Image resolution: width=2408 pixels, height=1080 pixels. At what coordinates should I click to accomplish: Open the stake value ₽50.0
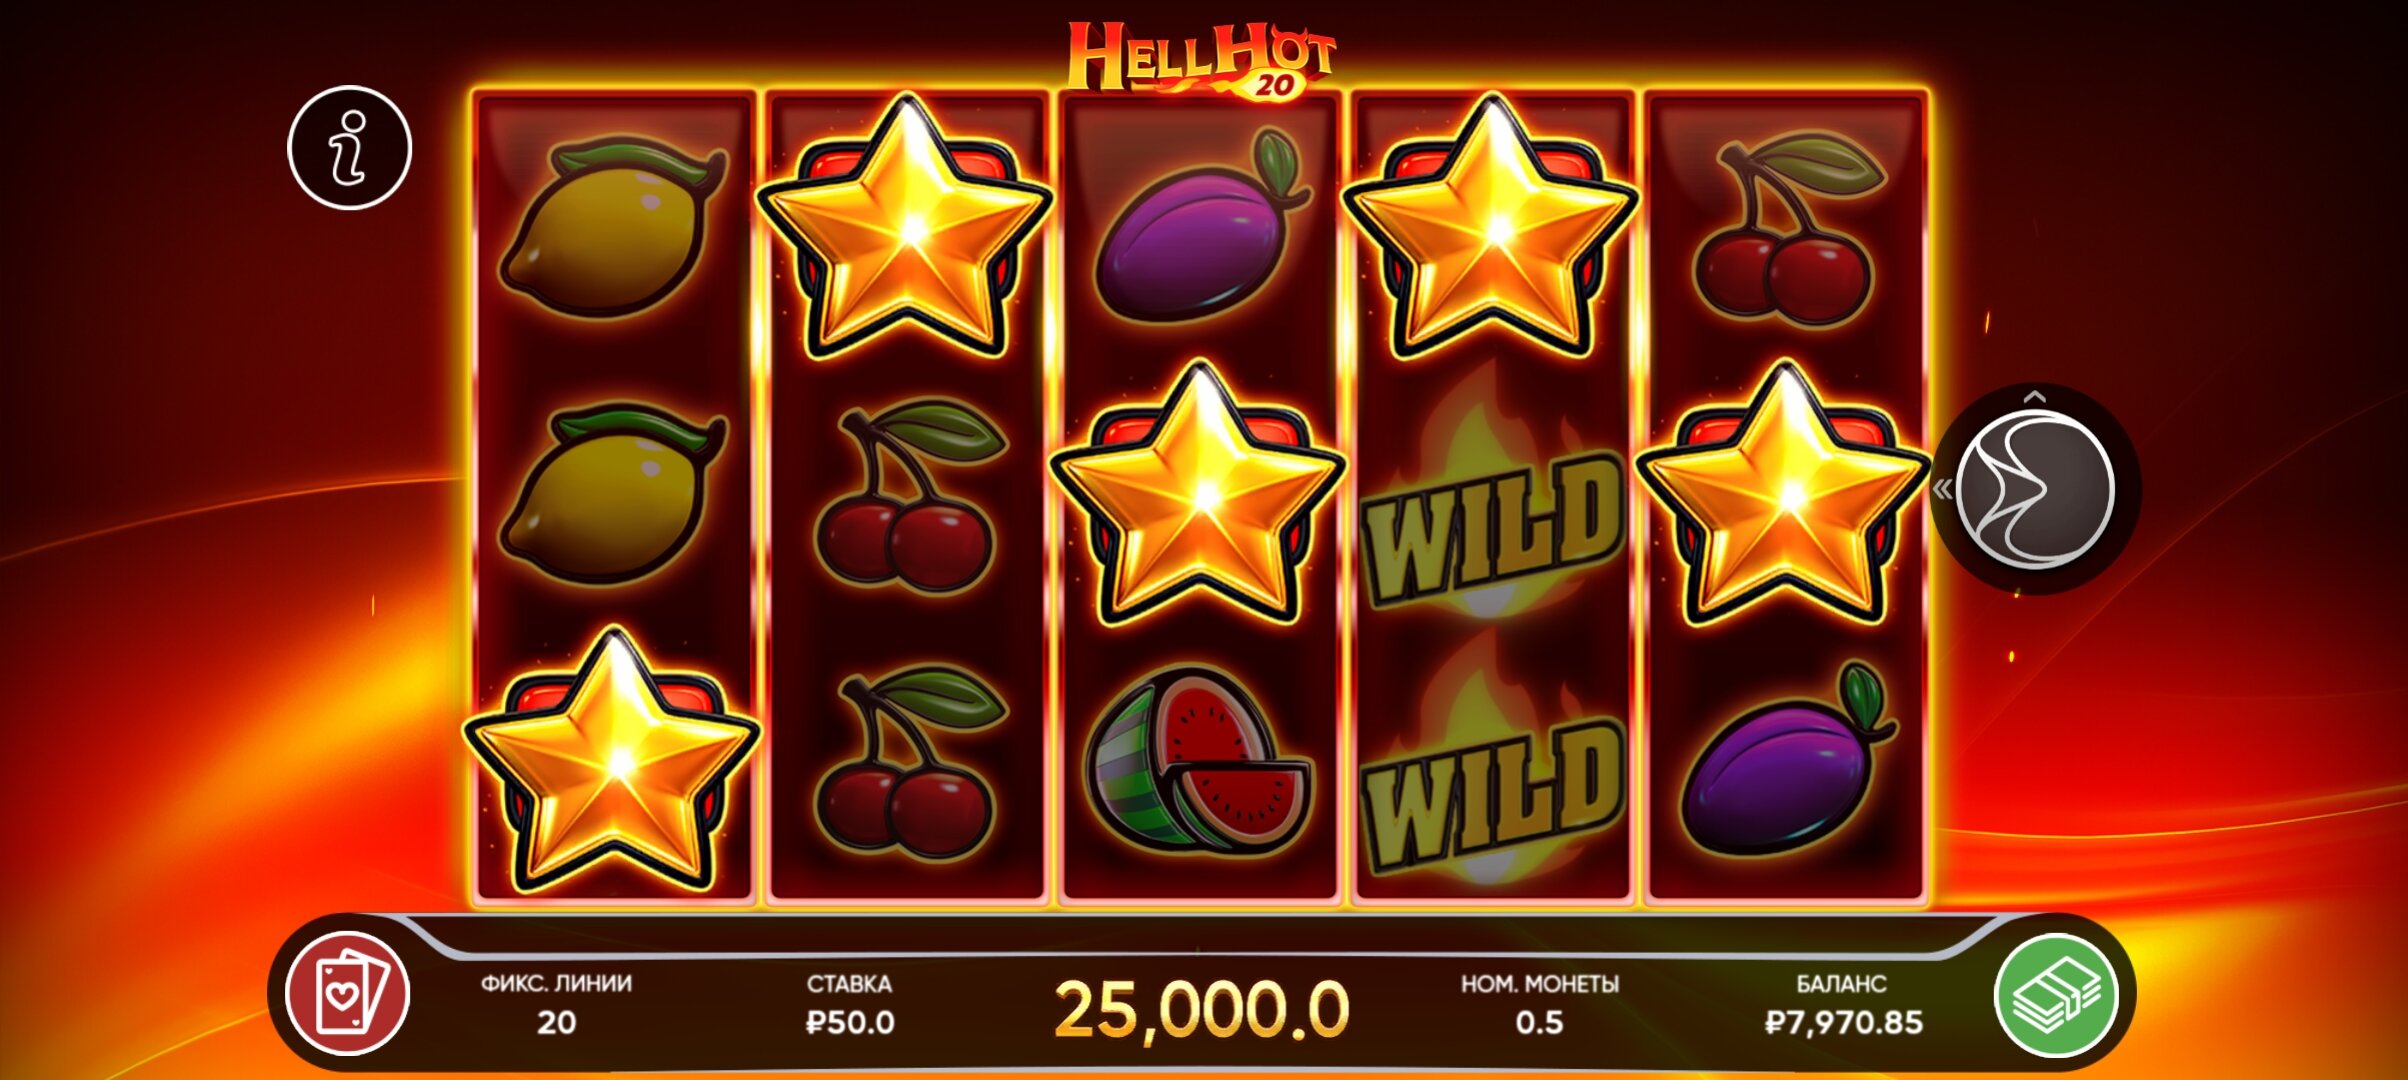pyautogui.click(x=850, y=1022)
